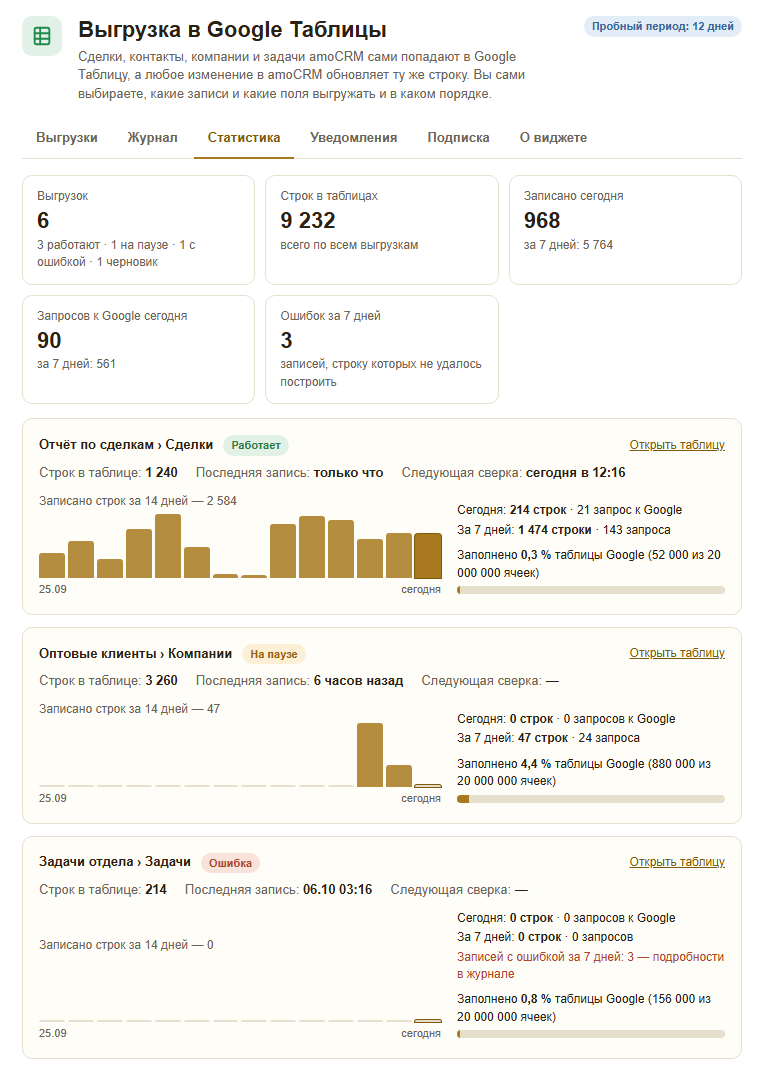This screenshot has width=764, height=1069.
Task: Click the red Ошибка status badge
Action: tap(230, 863)
